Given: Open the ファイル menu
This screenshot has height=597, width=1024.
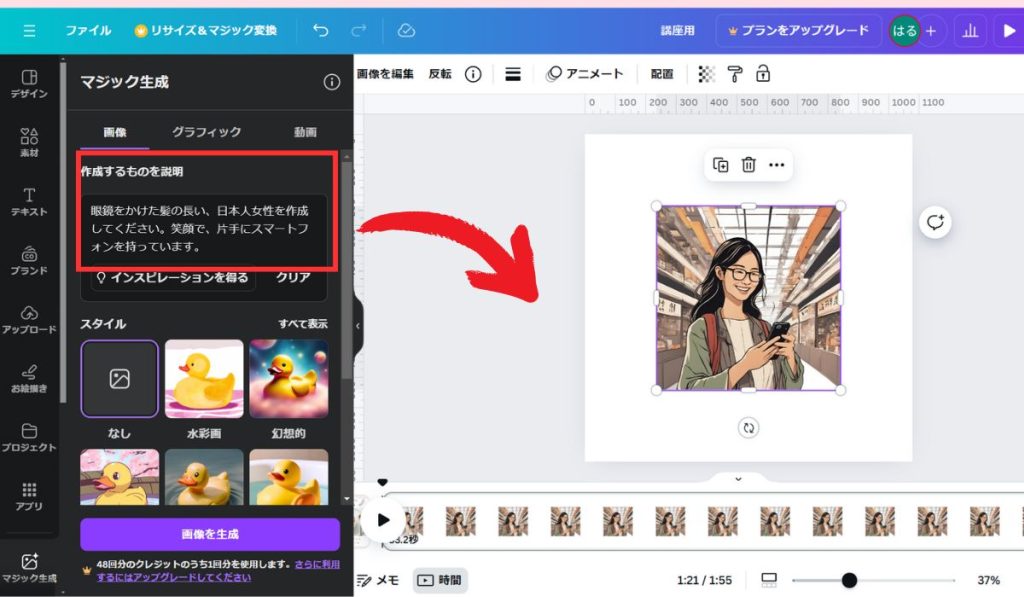Looking at the screenshot, I should tap(88, 31).
